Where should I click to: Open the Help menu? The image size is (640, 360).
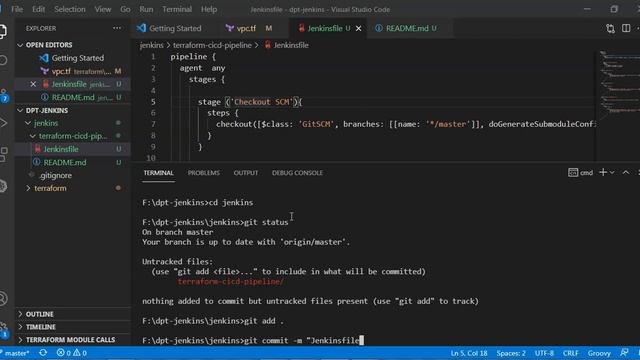(209, 9)
